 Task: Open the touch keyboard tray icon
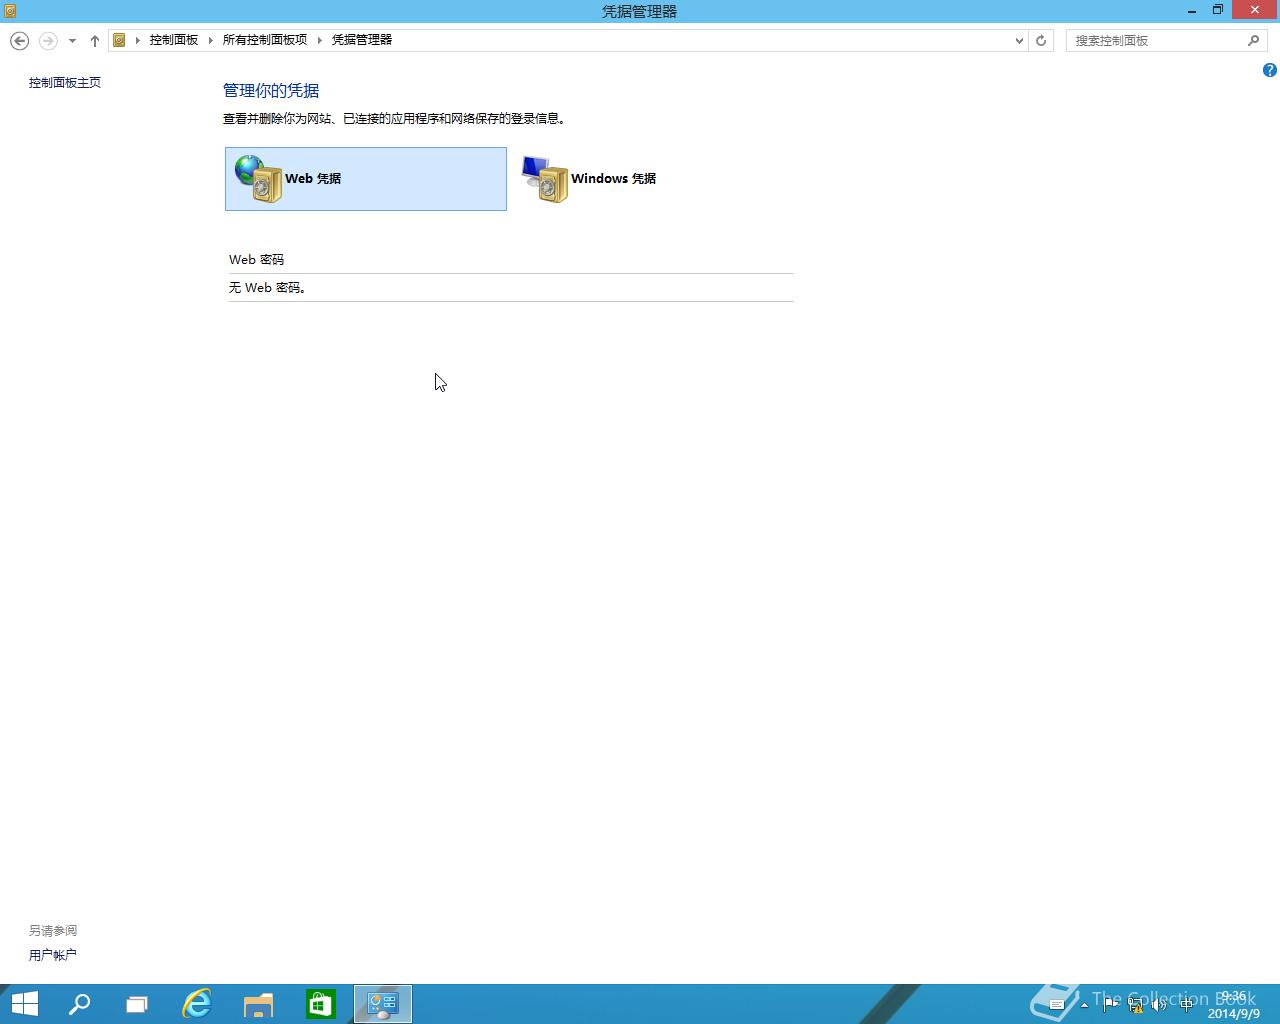[x=1057, y=1005]
